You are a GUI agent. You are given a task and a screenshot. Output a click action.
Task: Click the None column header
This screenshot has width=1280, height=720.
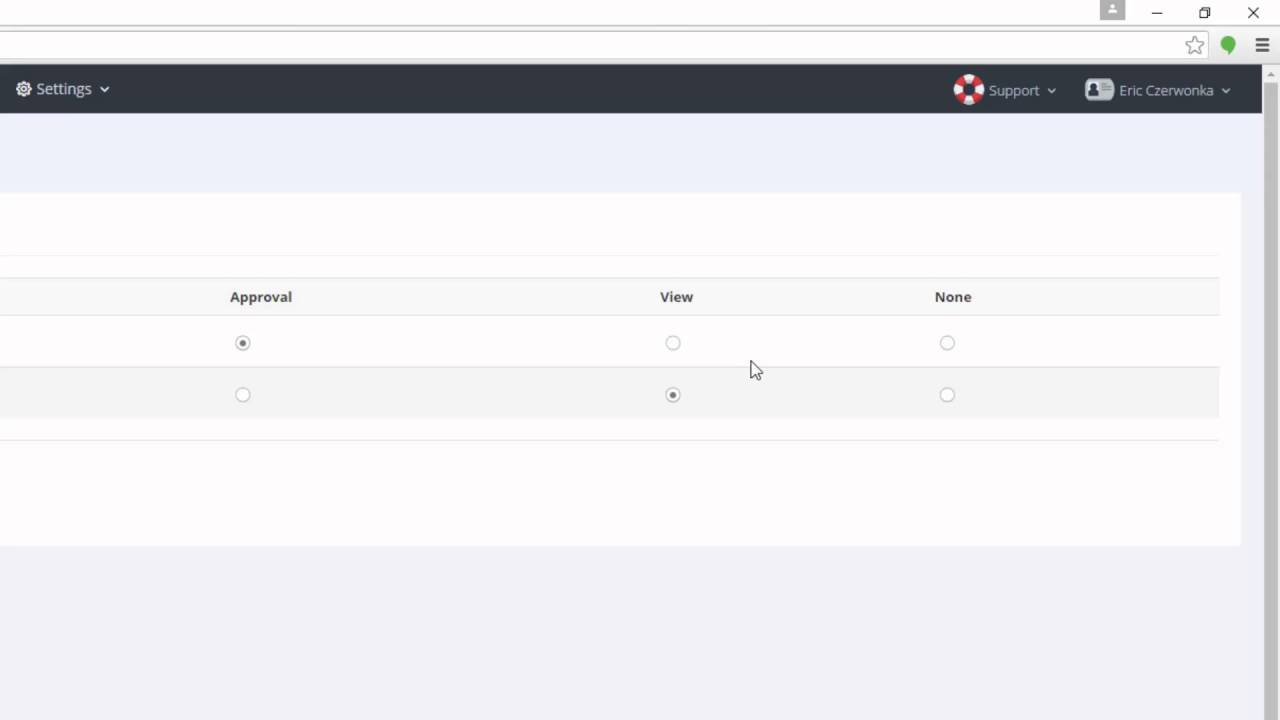coord(953,297)
